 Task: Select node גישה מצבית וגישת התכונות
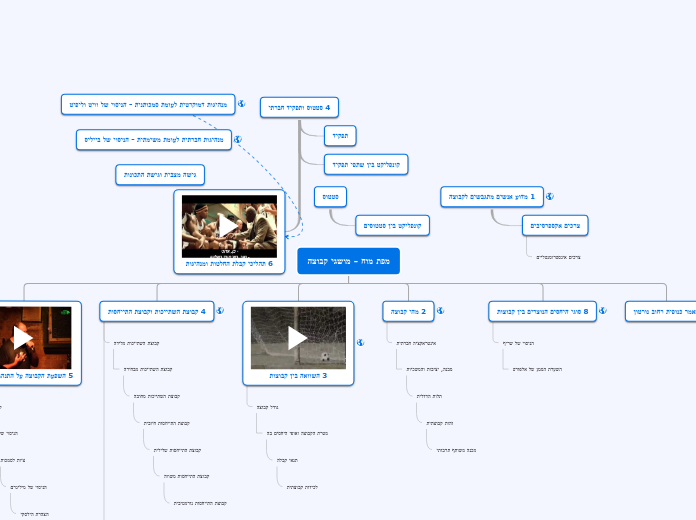[x=160, y=175]
